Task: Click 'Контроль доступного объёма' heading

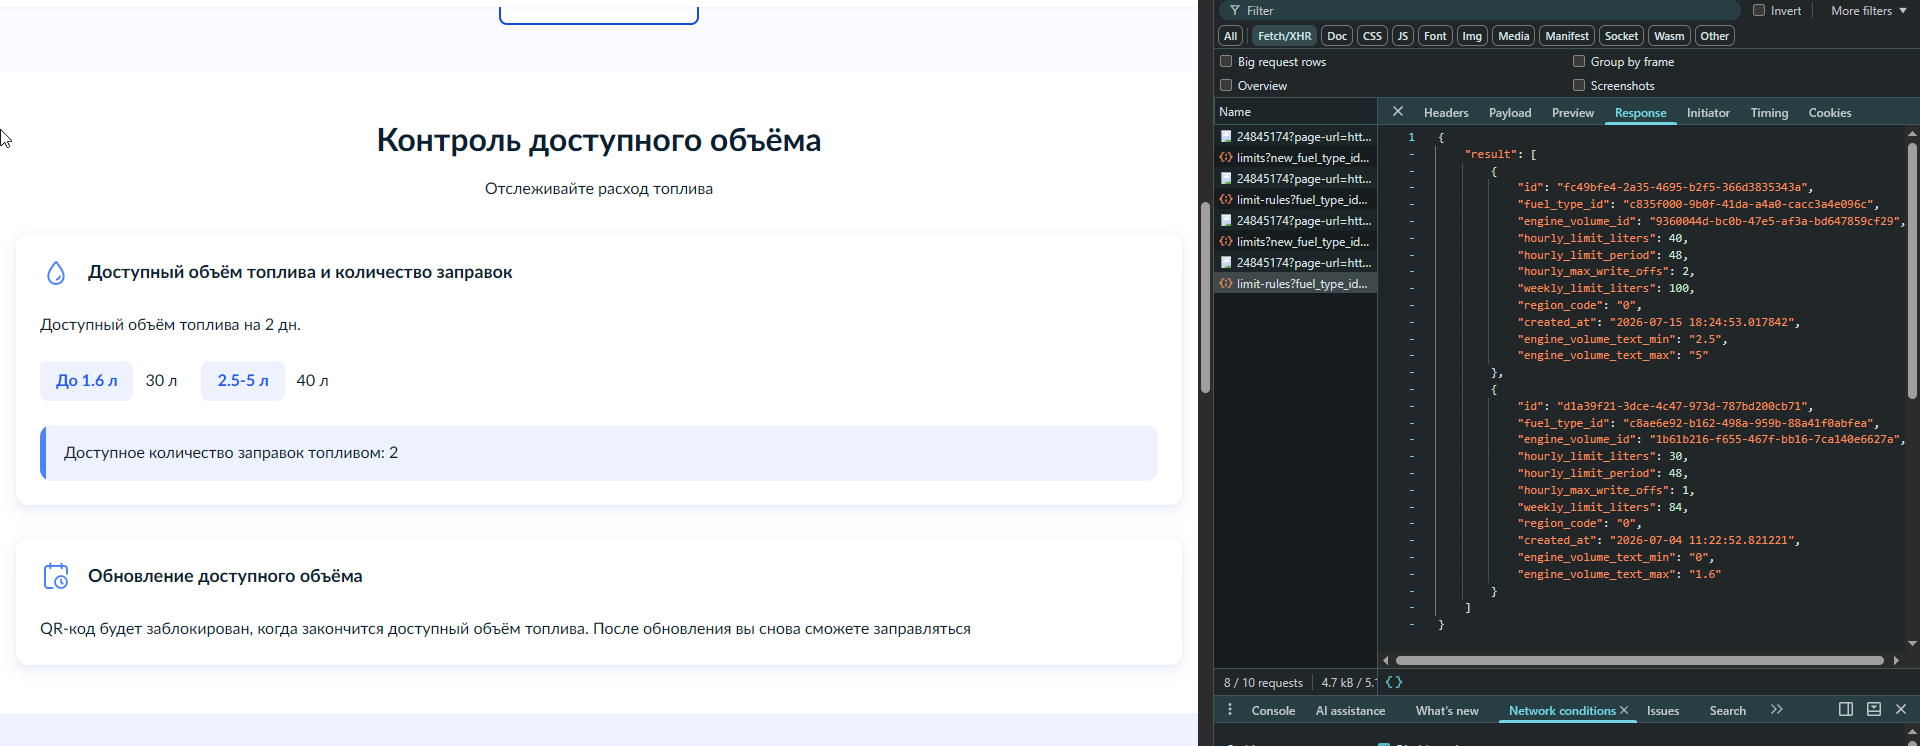Action: coord(598,140)
